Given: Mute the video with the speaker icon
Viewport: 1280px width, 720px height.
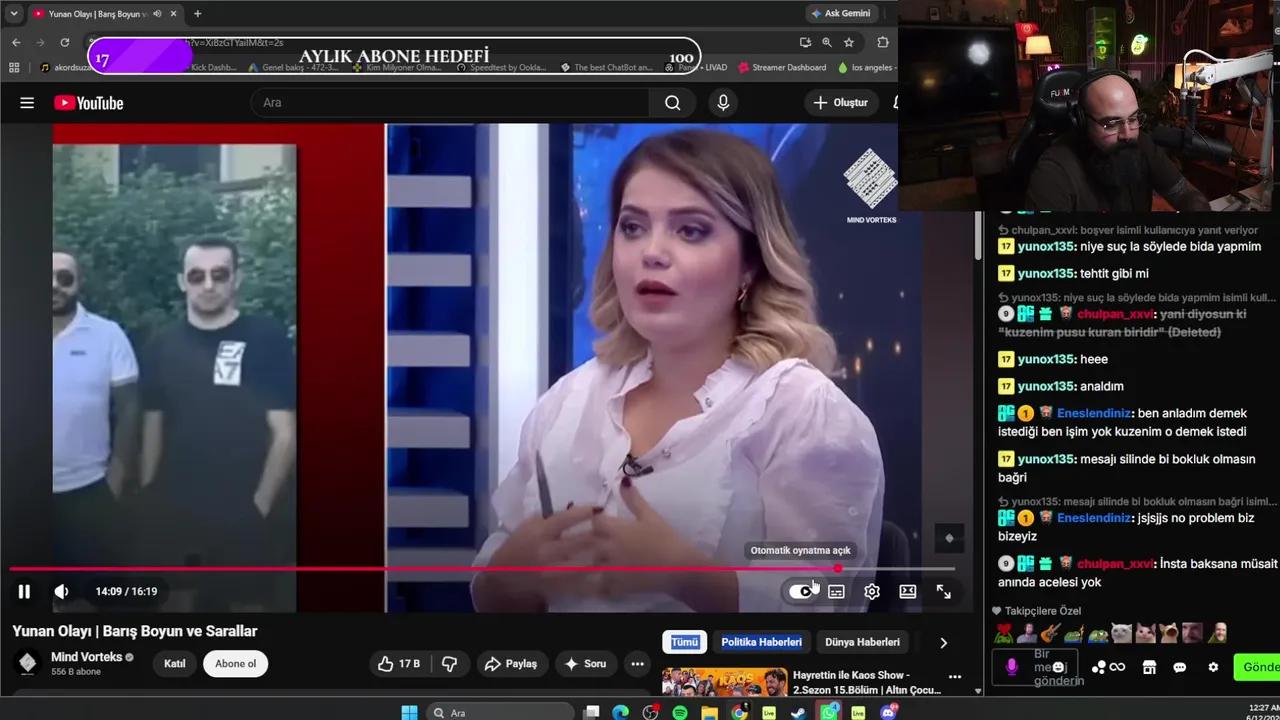Looking at the screenshot, I should coord(61,591).
